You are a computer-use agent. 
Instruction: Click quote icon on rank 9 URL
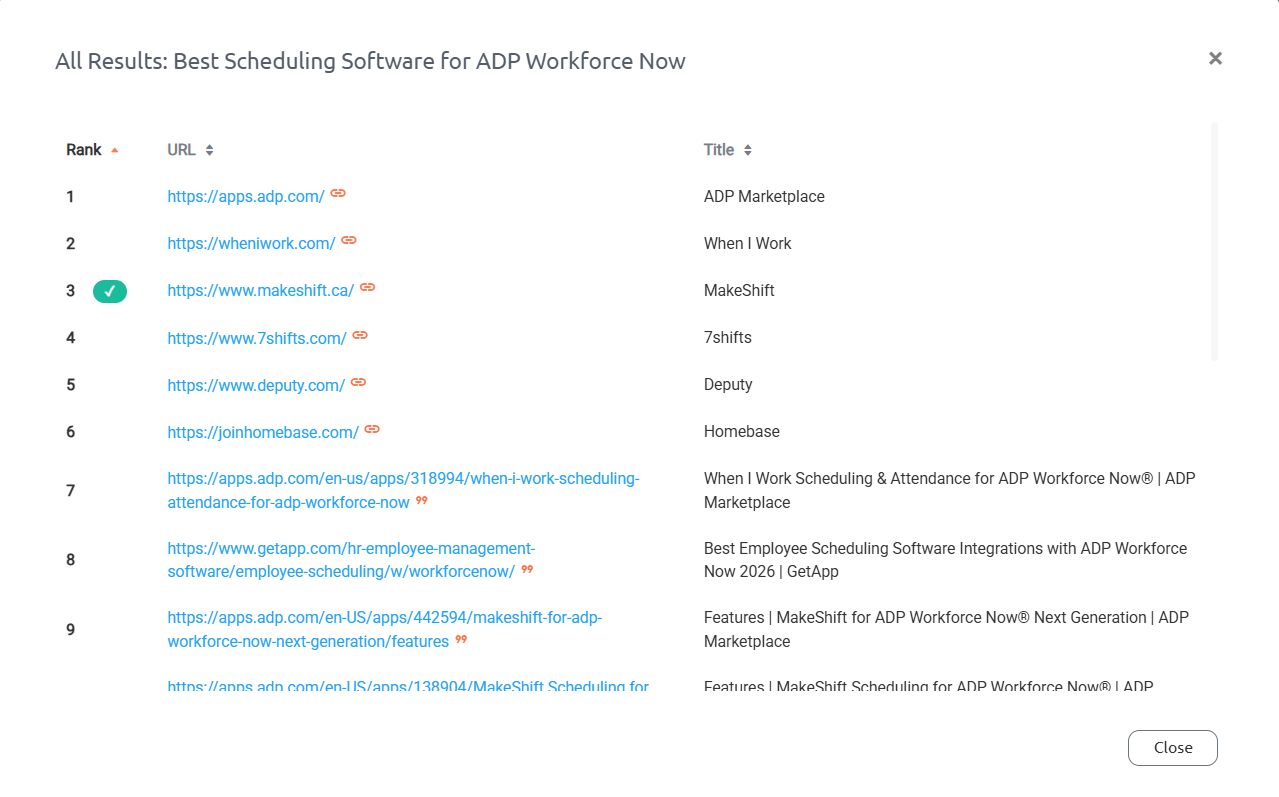point(461,639)
